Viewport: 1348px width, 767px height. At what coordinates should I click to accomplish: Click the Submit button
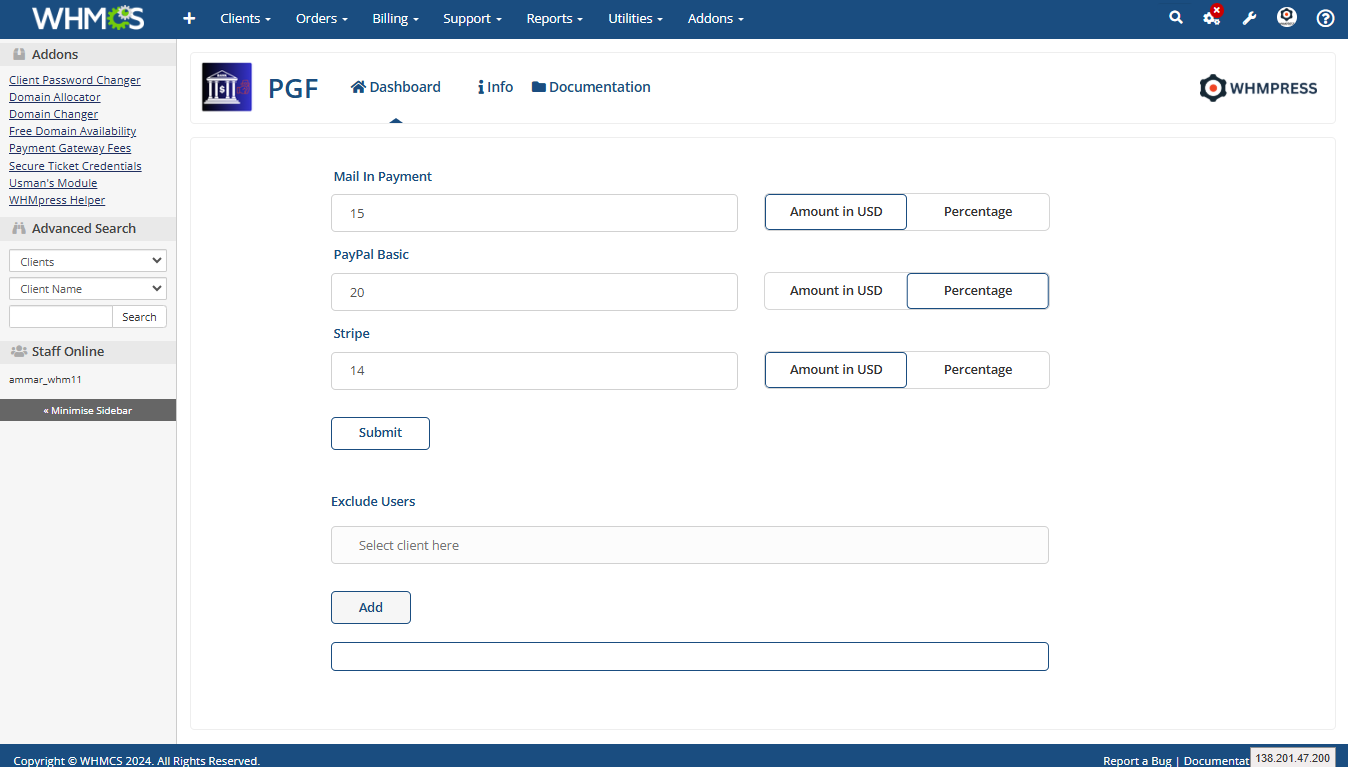[380, 433]
